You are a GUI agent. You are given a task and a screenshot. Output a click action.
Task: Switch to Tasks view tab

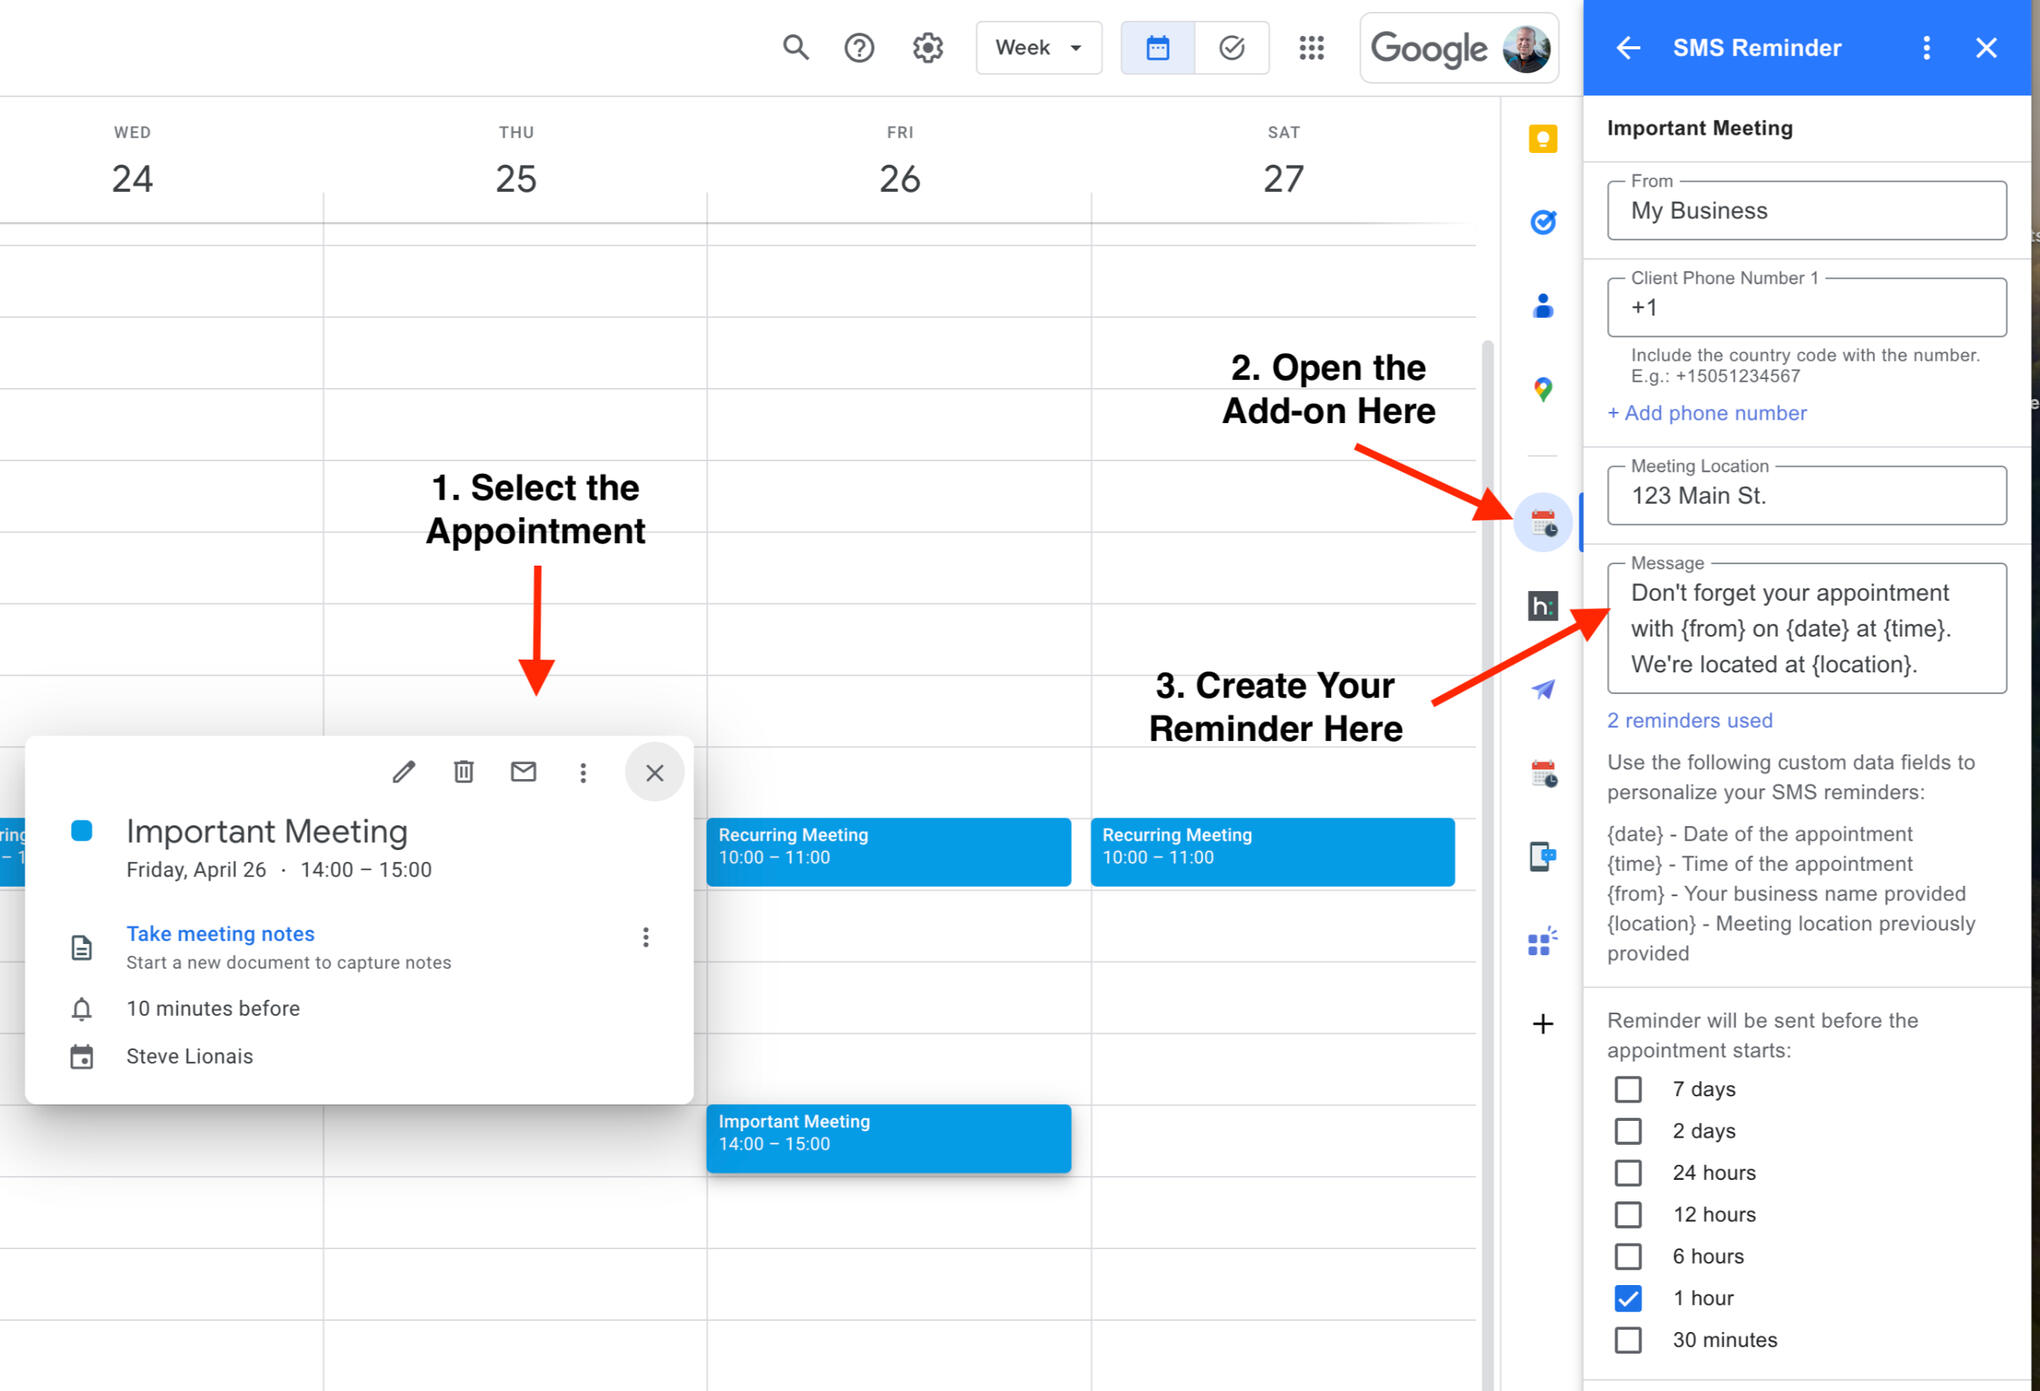pos(1231,47)
